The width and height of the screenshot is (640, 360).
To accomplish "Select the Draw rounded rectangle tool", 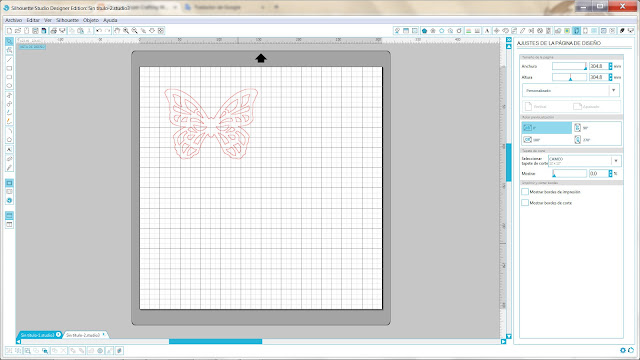I will click(x=9, y=77).
